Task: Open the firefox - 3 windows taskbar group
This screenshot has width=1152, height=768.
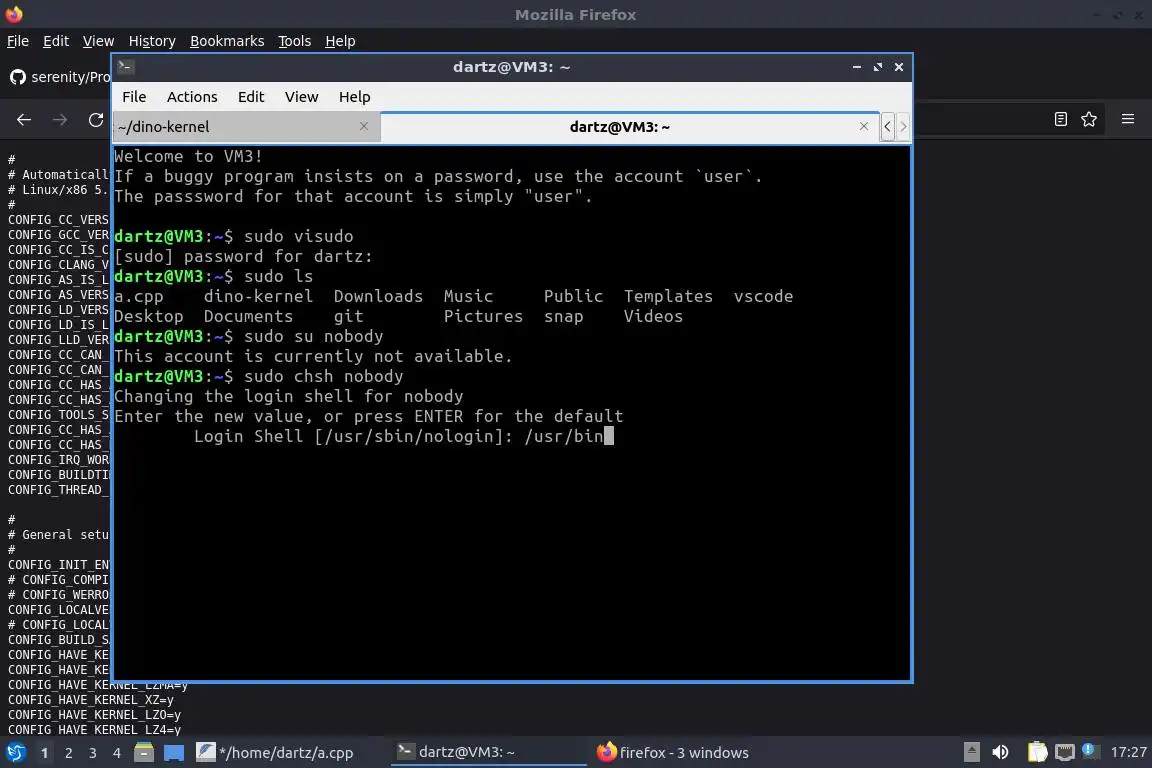Action: [672, 753]
